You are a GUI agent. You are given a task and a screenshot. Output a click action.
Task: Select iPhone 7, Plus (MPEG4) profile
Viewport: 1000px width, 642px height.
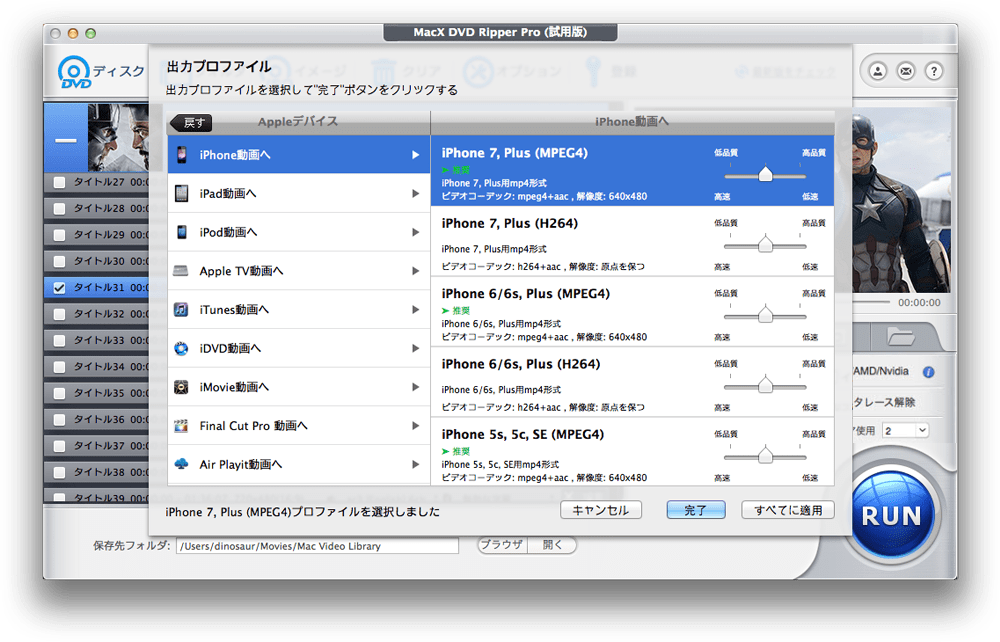[x=632, y=171]
